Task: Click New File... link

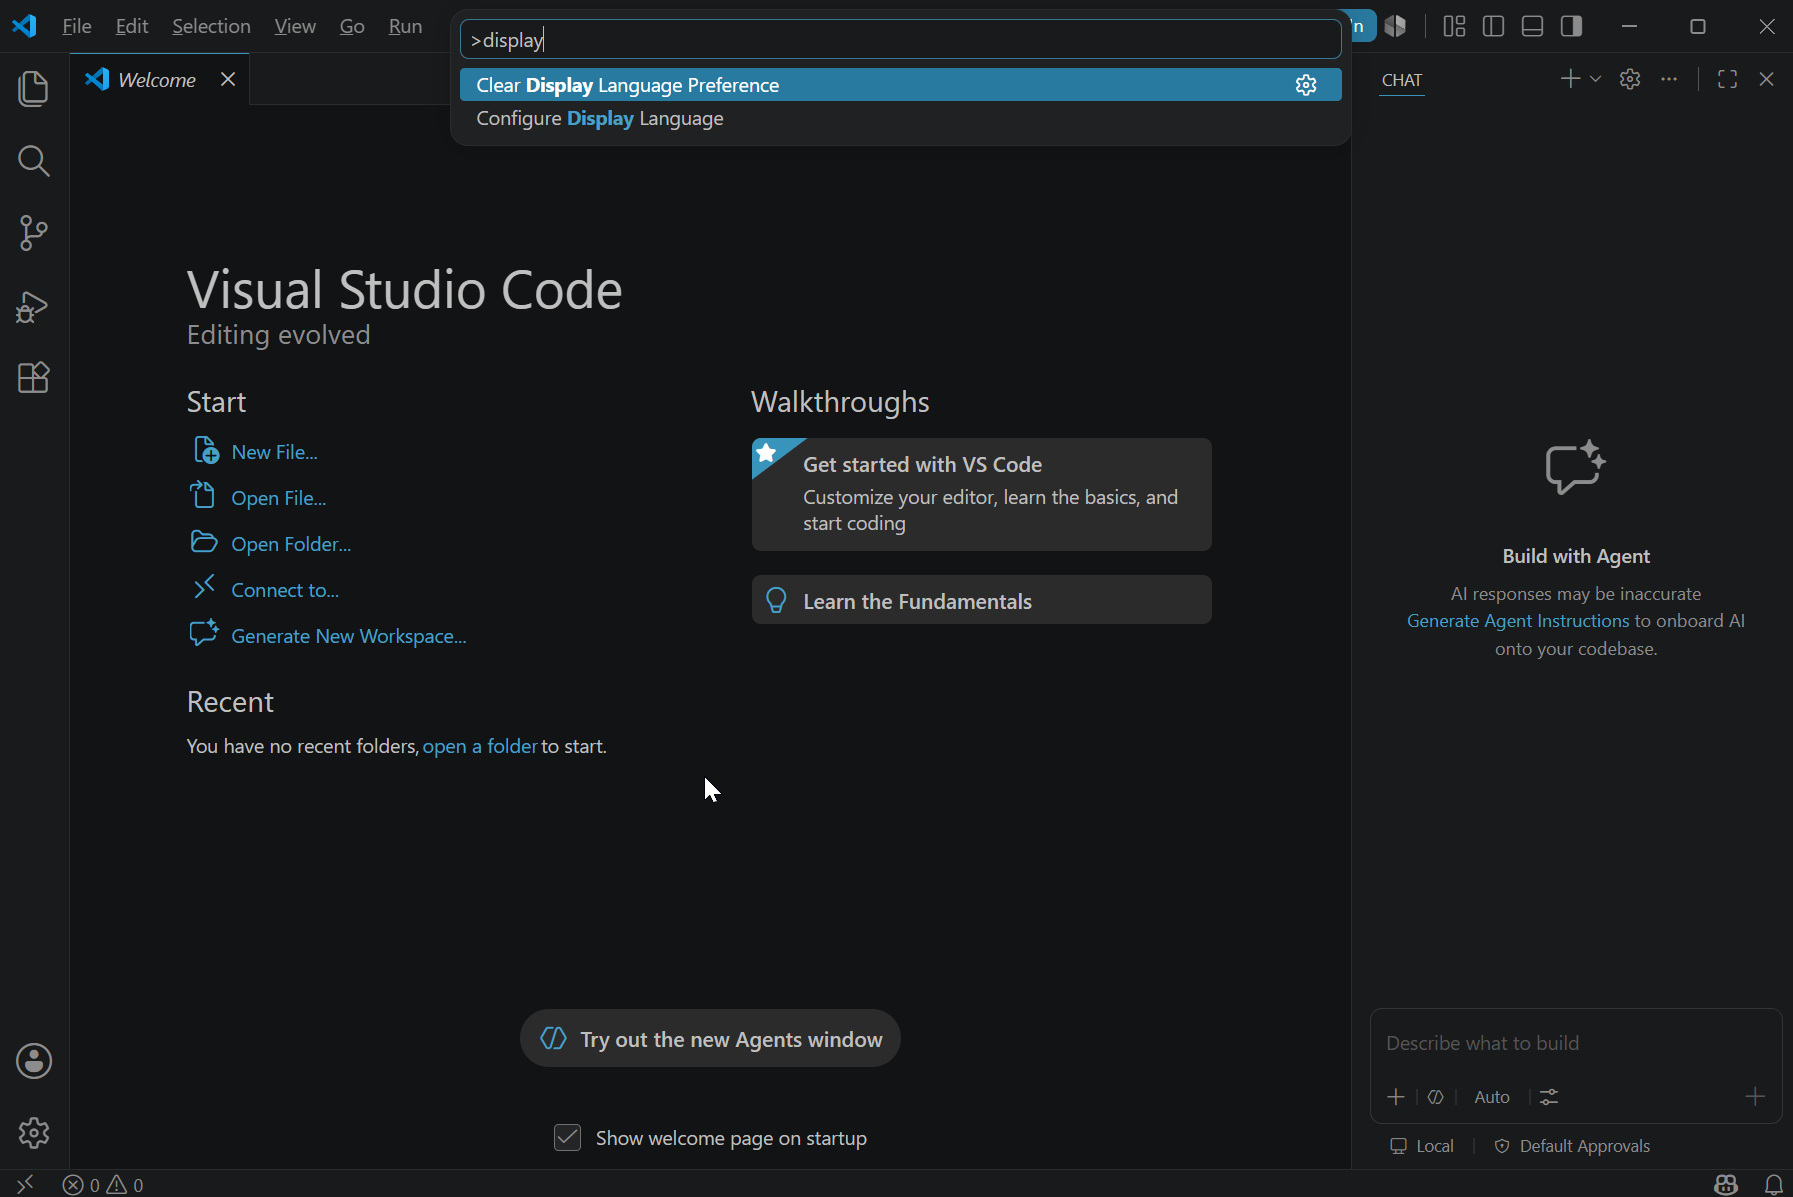Action: (274, 452)
